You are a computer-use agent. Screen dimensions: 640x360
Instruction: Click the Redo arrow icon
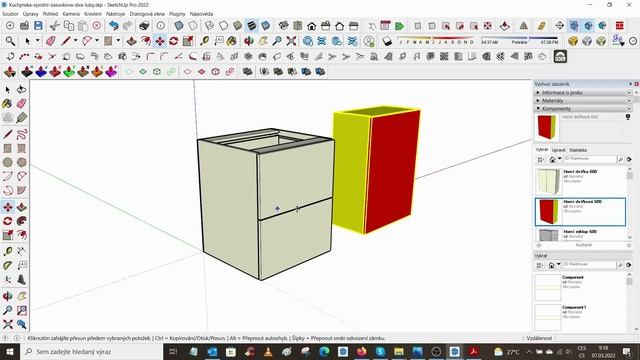128,26
